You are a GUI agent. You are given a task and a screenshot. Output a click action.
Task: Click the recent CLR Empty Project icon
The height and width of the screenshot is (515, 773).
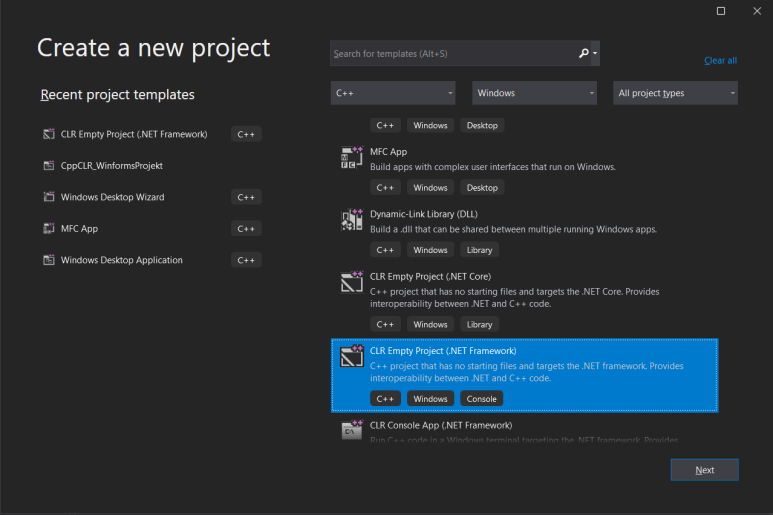coord(48,134)
